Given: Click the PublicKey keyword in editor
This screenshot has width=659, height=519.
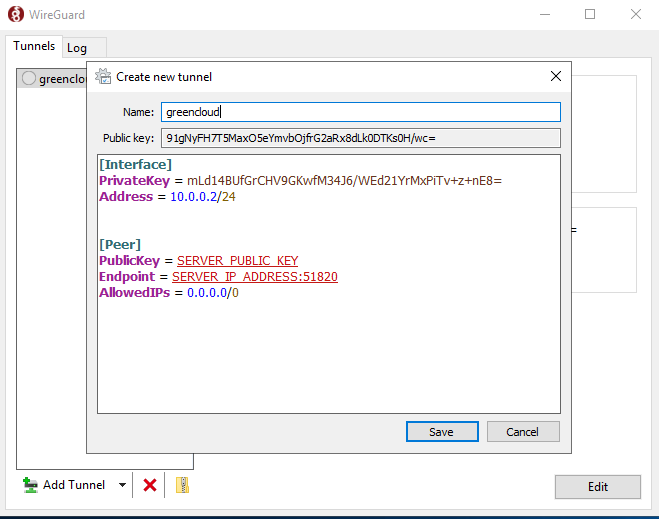Looking at the screenshot, I should pos(129,261).
